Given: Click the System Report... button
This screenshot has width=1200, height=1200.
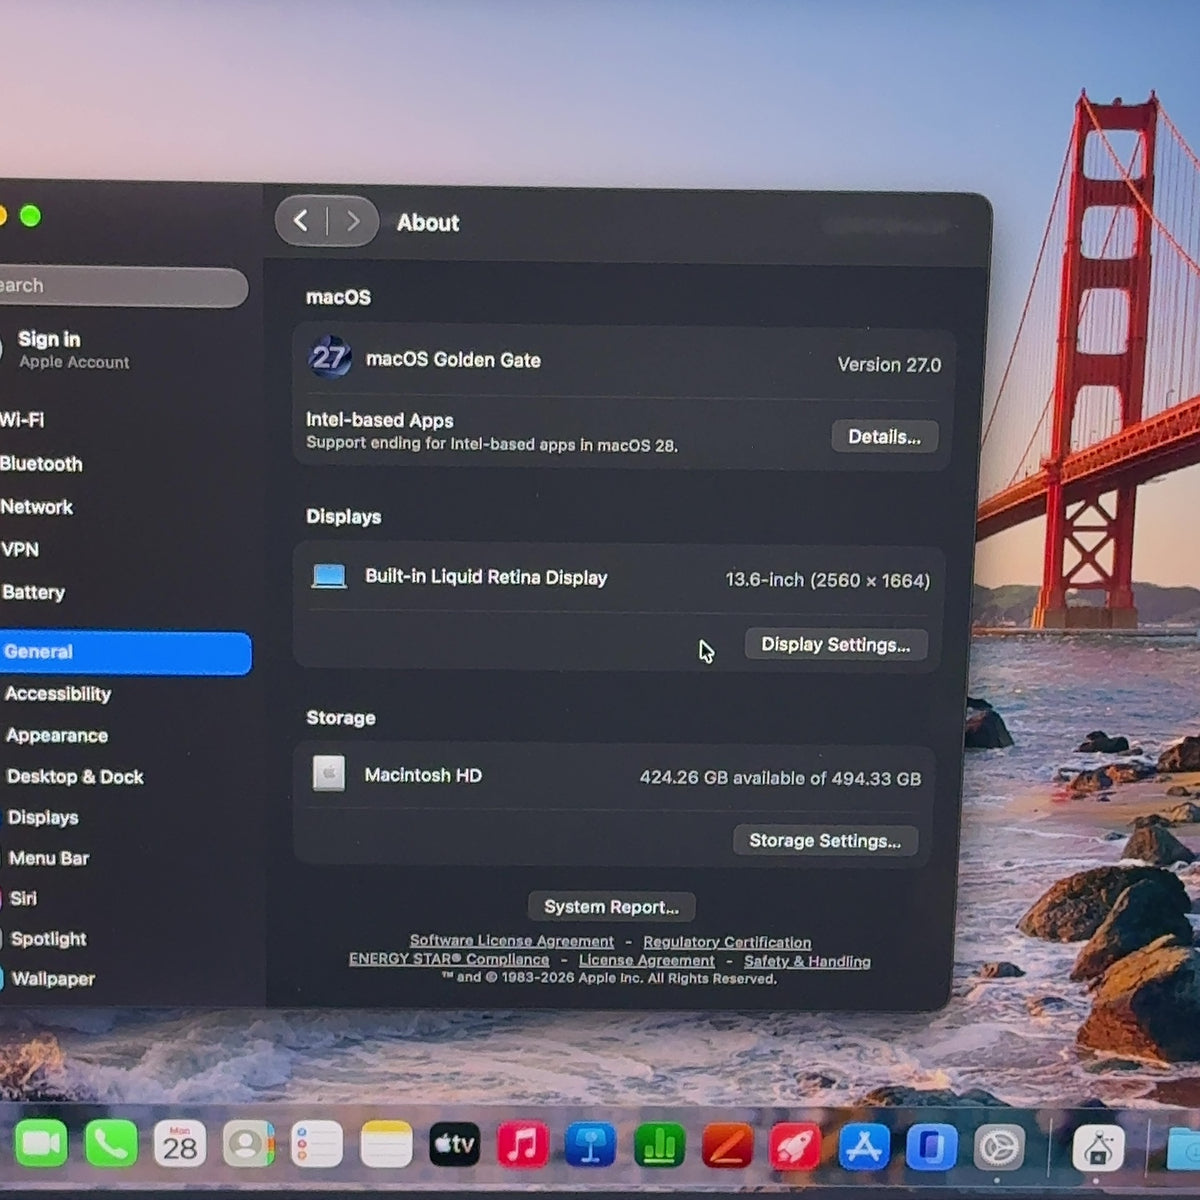Looking at the screenshot, I should pos(611,907).
